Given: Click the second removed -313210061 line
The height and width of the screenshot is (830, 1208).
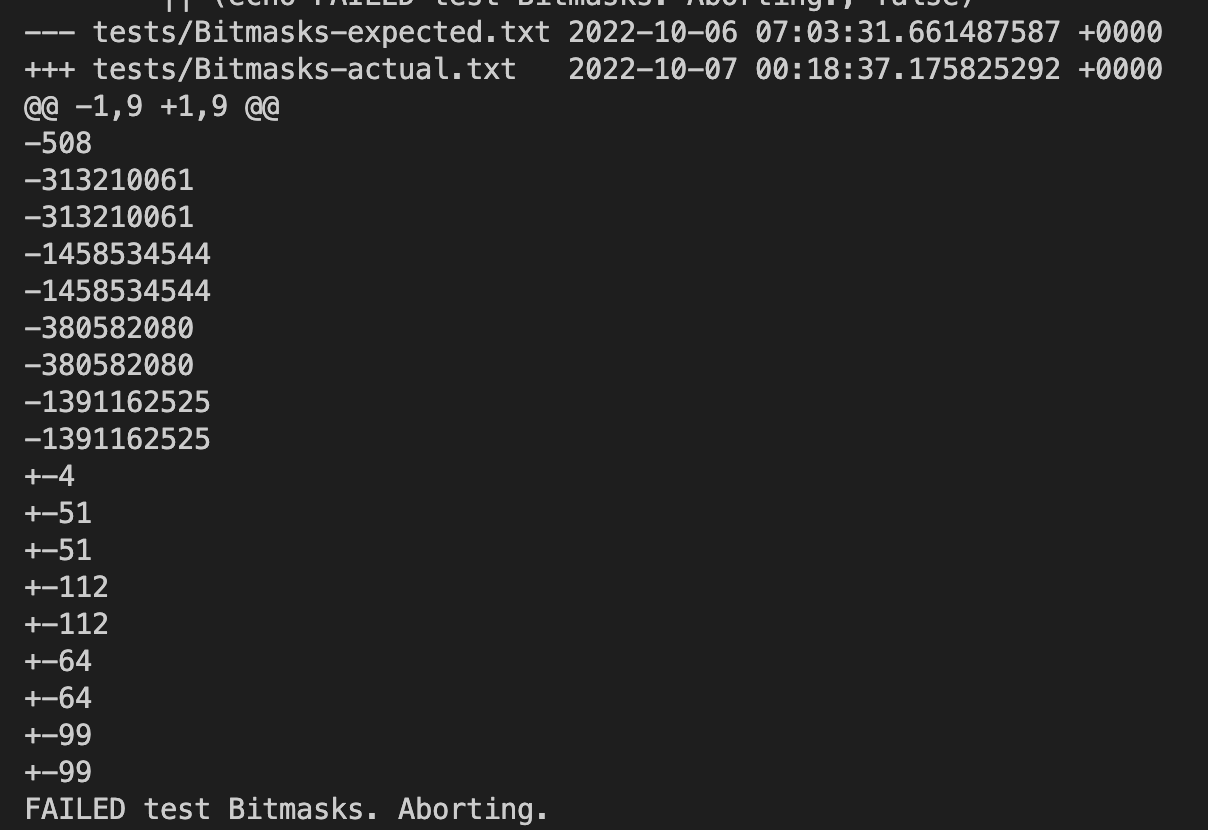Looking at the screenshot, I should tap(109, 217).
